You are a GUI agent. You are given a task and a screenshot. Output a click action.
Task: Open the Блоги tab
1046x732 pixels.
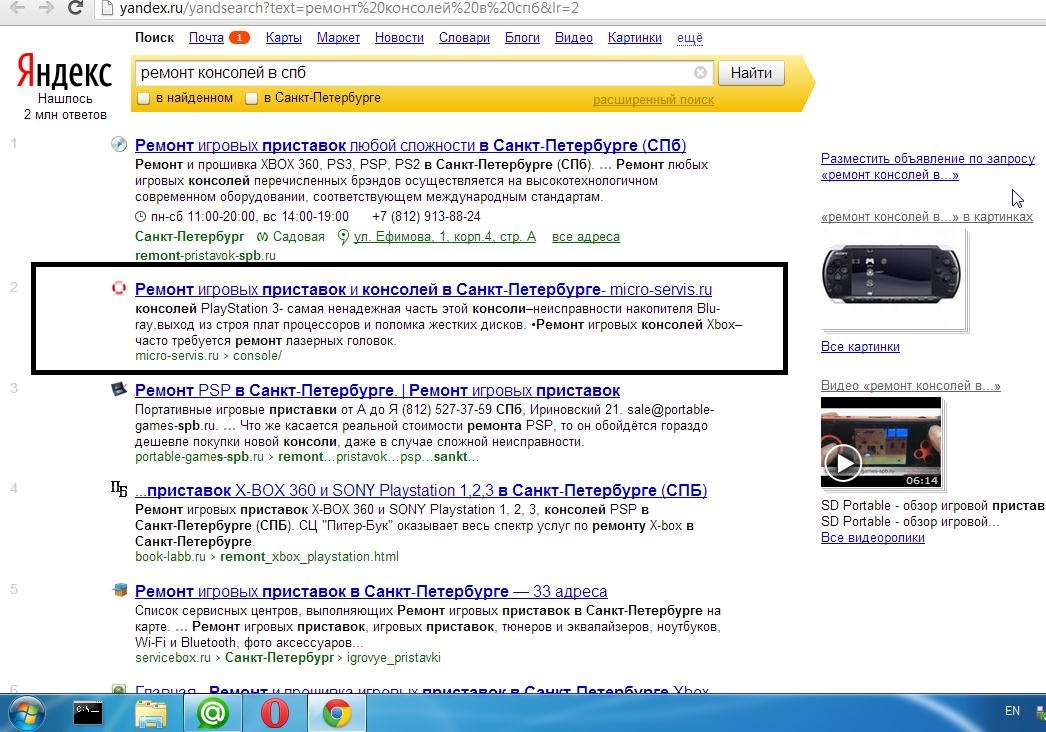coord(522,38)
